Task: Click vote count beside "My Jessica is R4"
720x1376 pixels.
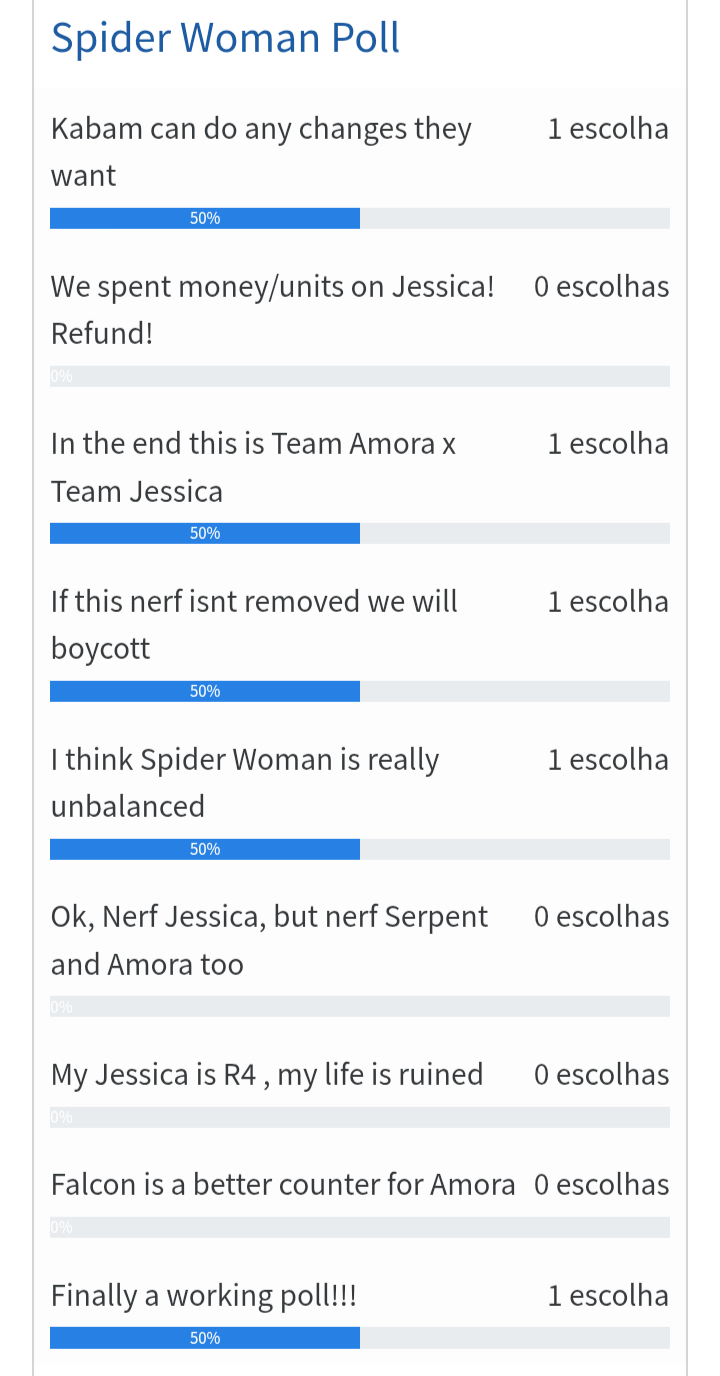Action: 601,1074
